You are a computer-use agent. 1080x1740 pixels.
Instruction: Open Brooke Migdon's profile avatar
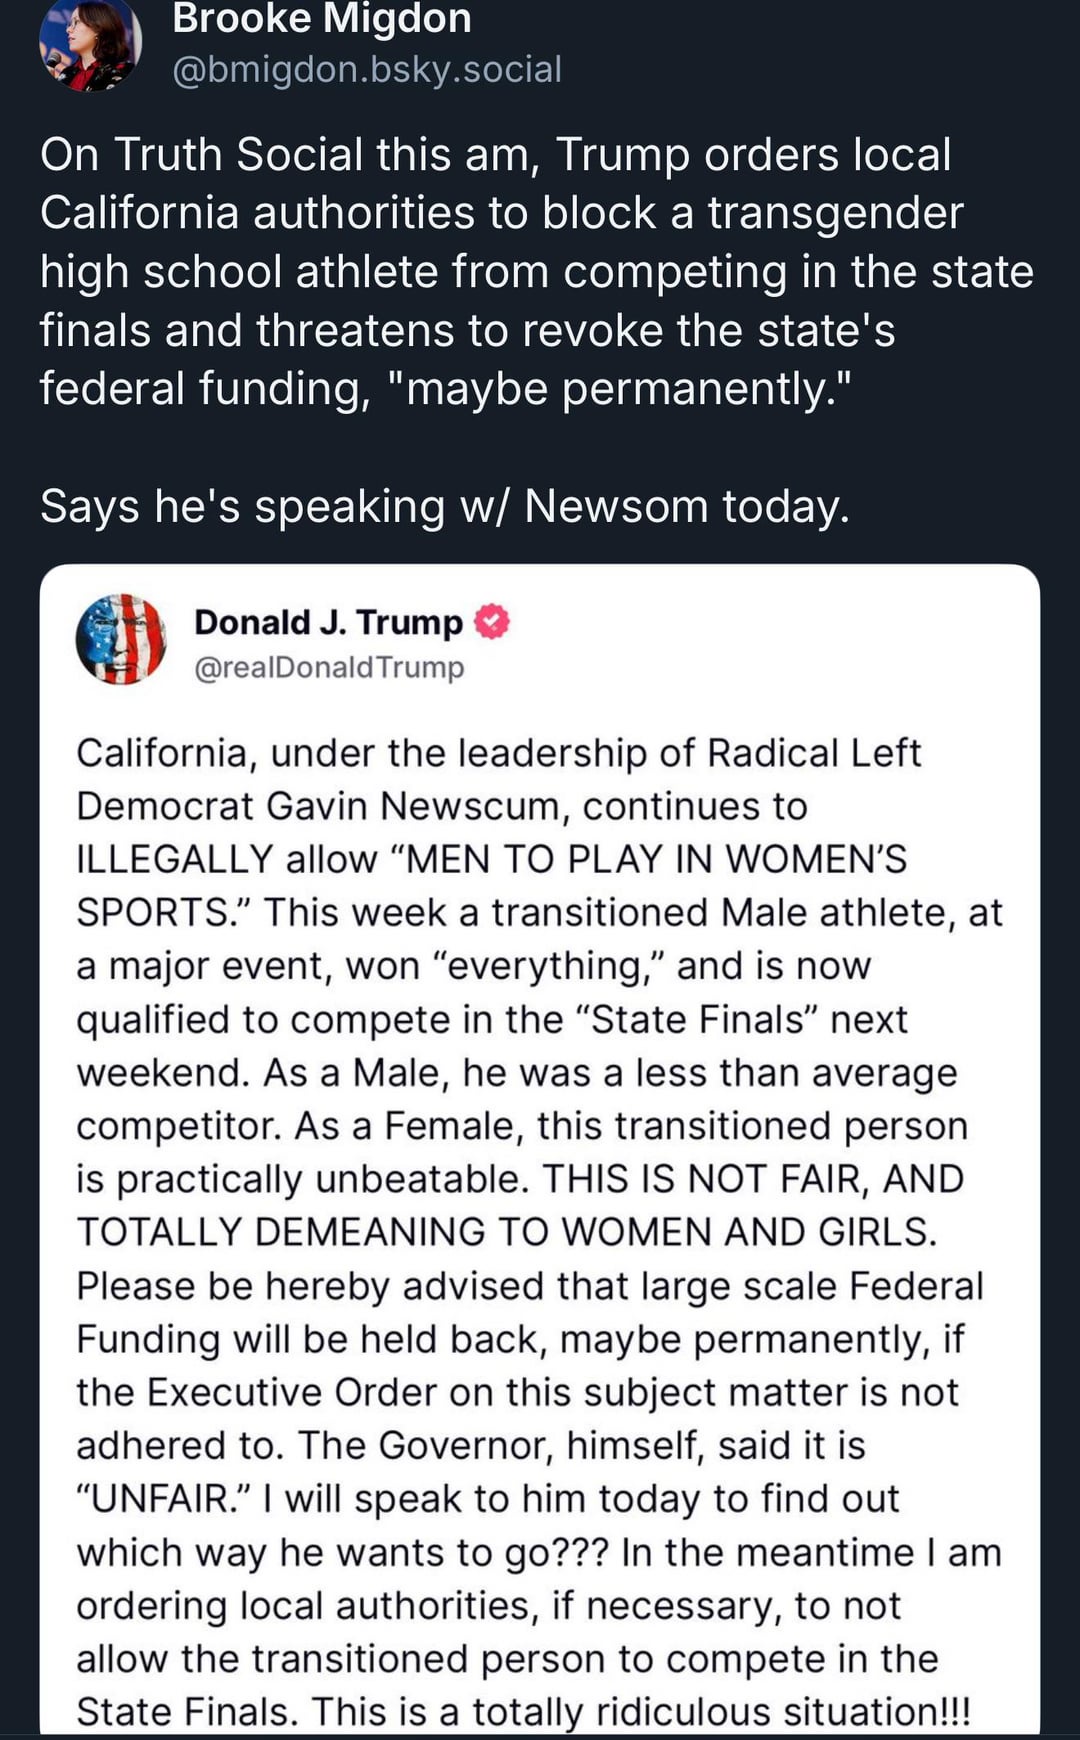tap(90, 44)
